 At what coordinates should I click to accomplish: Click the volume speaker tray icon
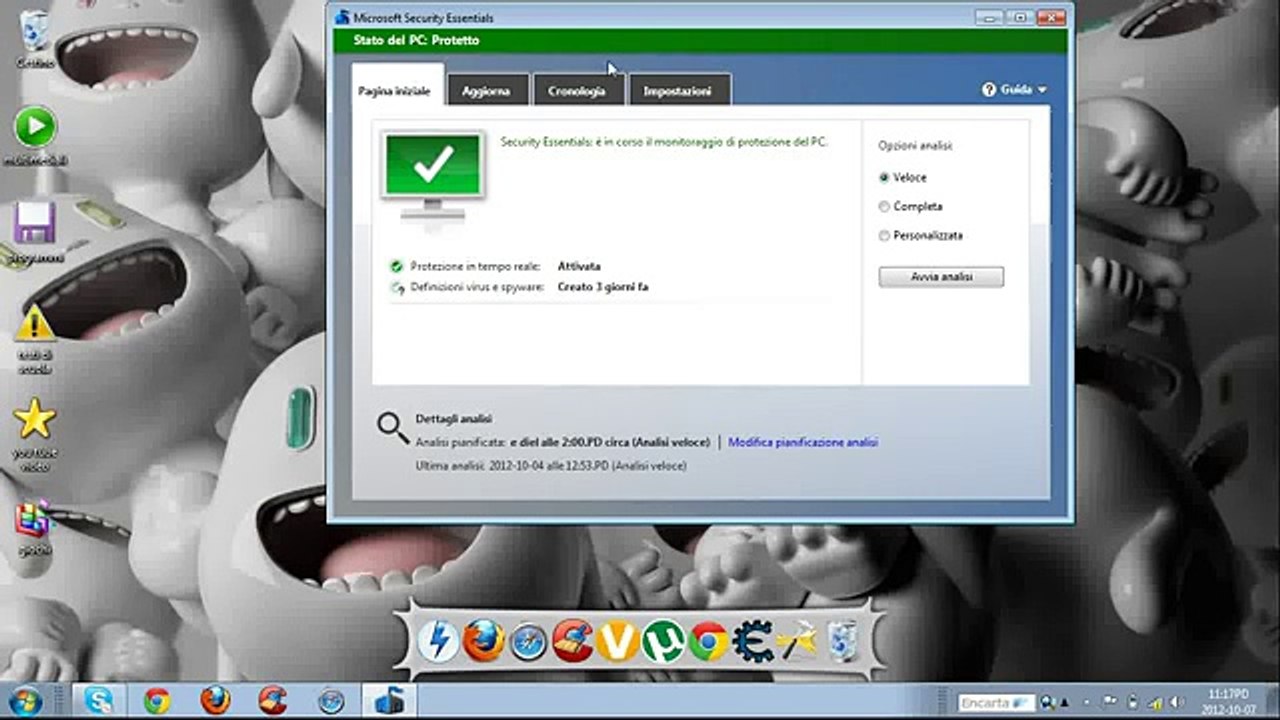(1177, 702)
